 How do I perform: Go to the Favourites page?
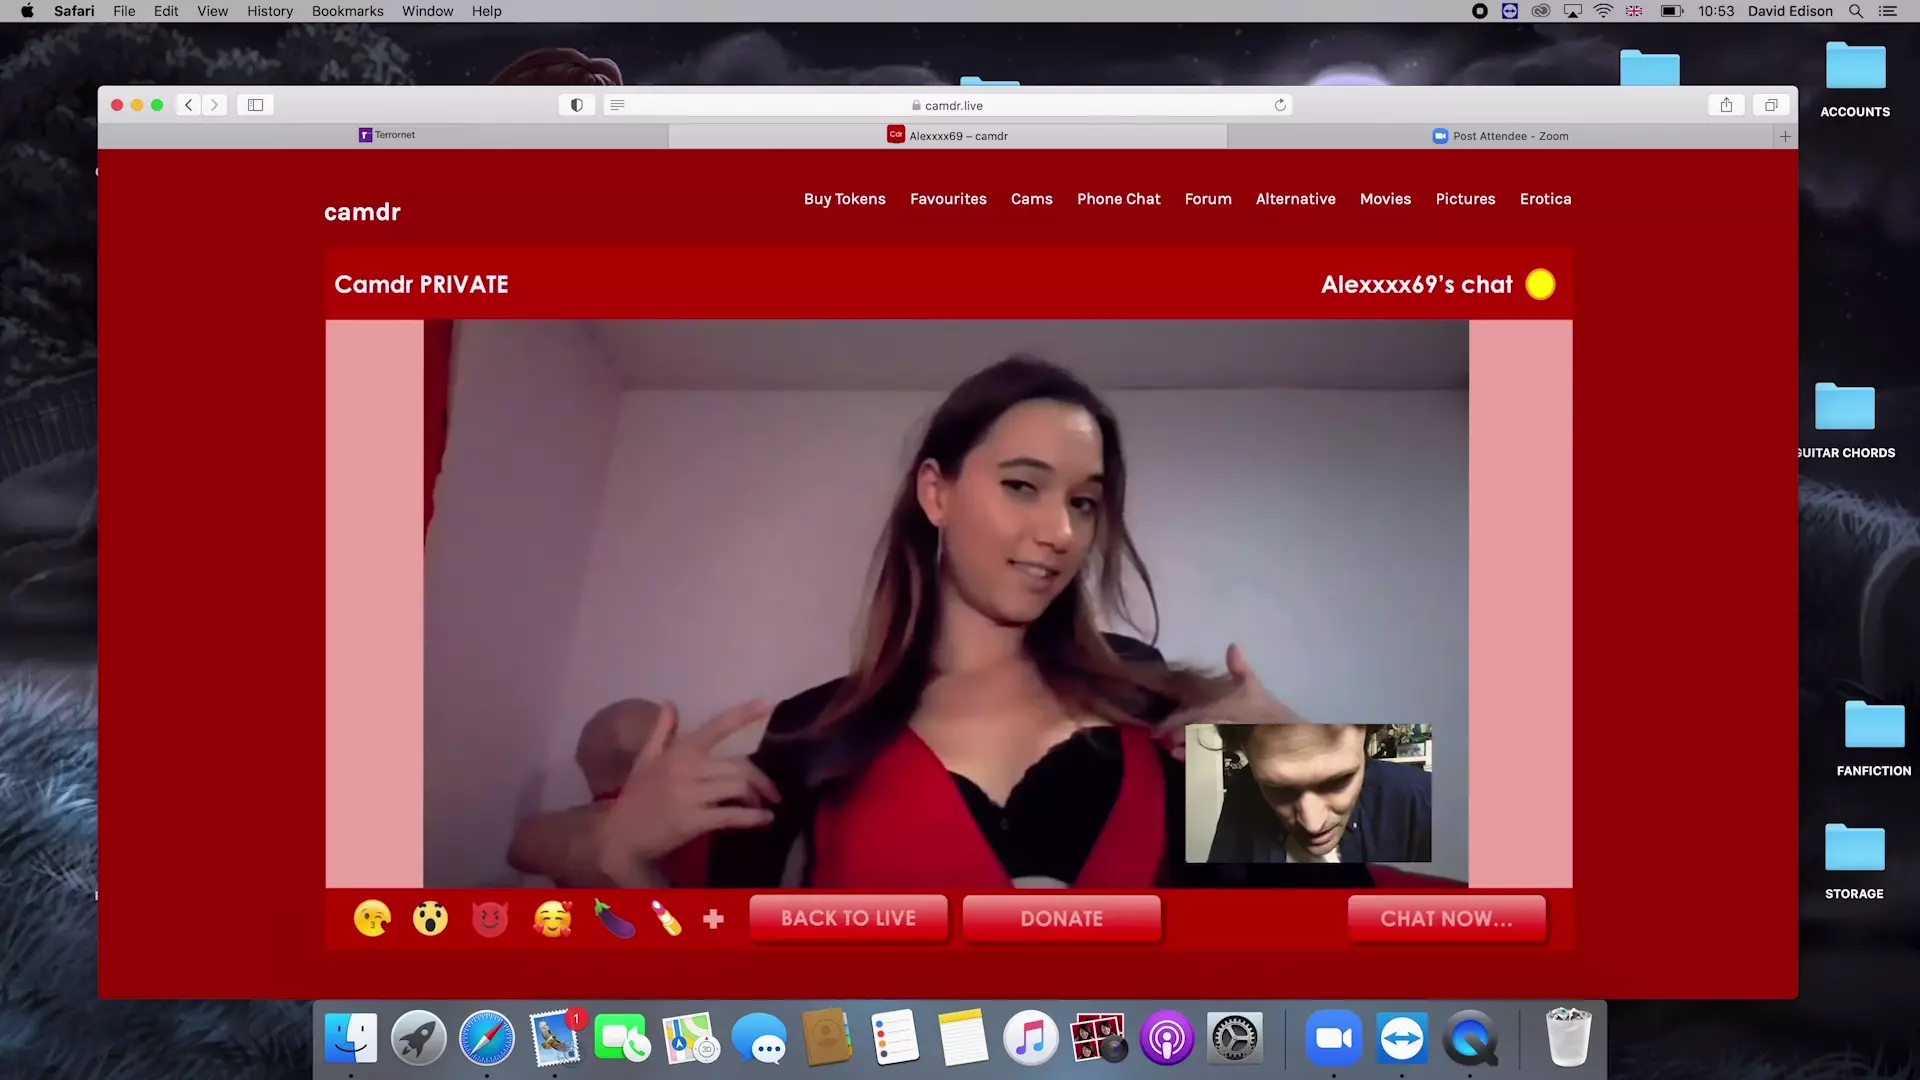[948, 199]
